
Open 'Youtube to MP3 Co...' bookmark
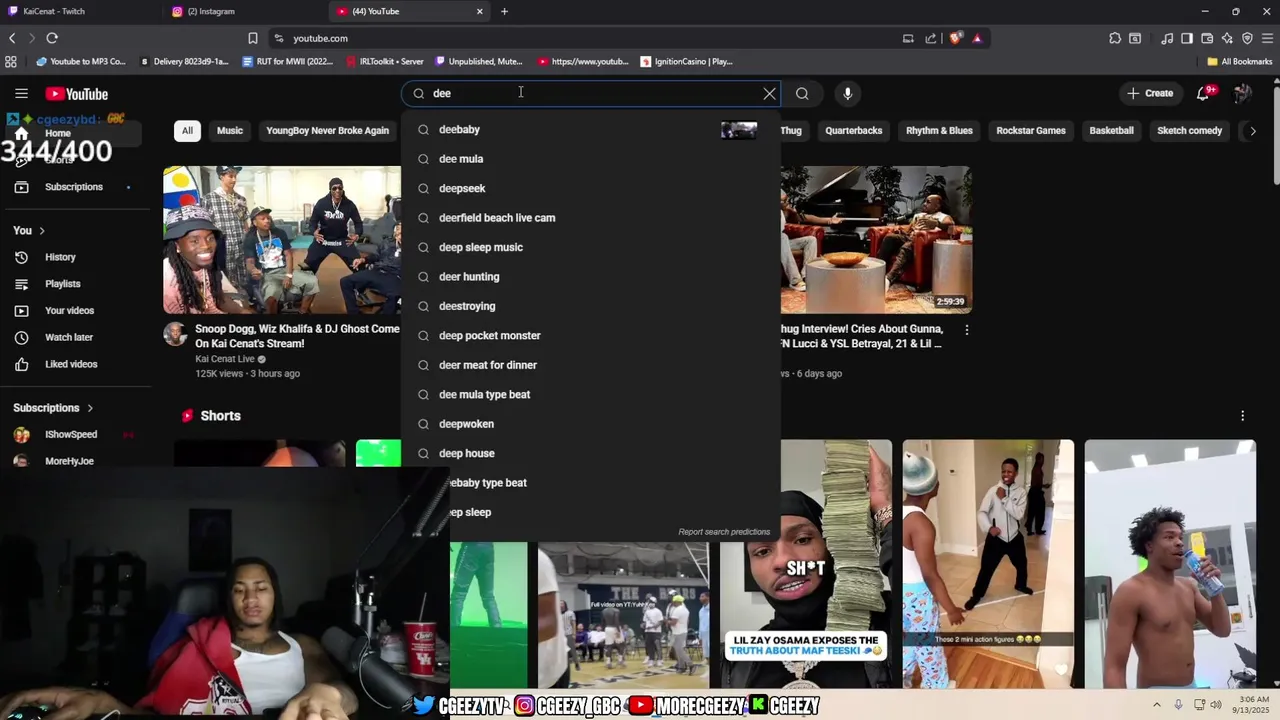80,62
